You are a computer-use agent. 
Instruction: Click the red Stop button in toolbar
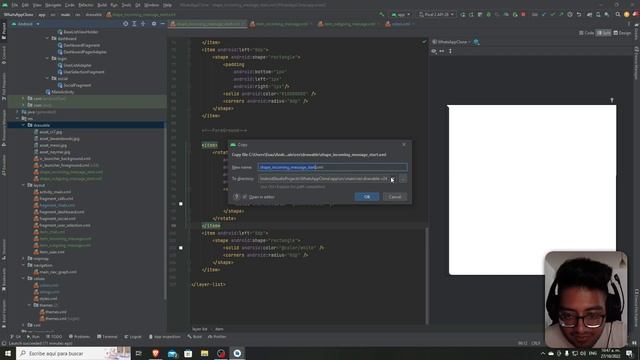pos(523,14)
